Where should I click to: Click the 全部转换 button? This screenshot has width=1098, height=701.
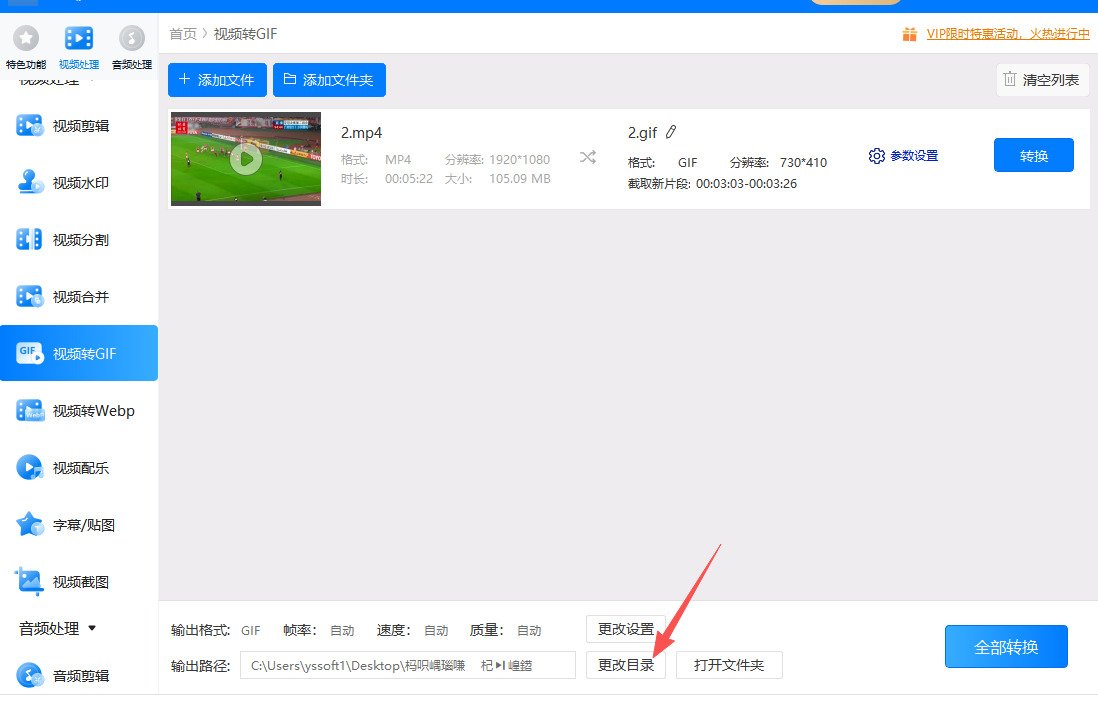tap(1006, 647)
